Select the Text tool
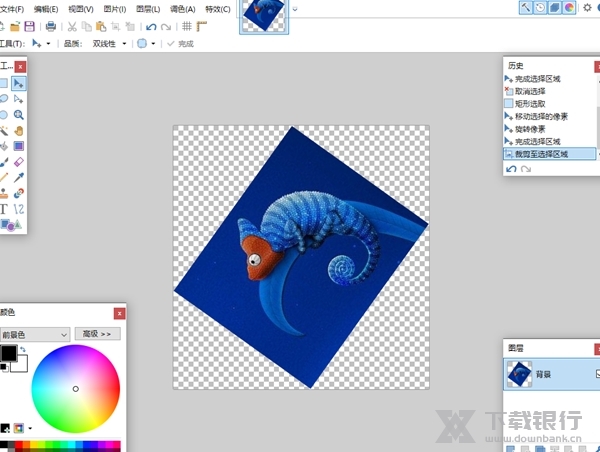This screenshot has height=452, width=600. tap(3, 209)
